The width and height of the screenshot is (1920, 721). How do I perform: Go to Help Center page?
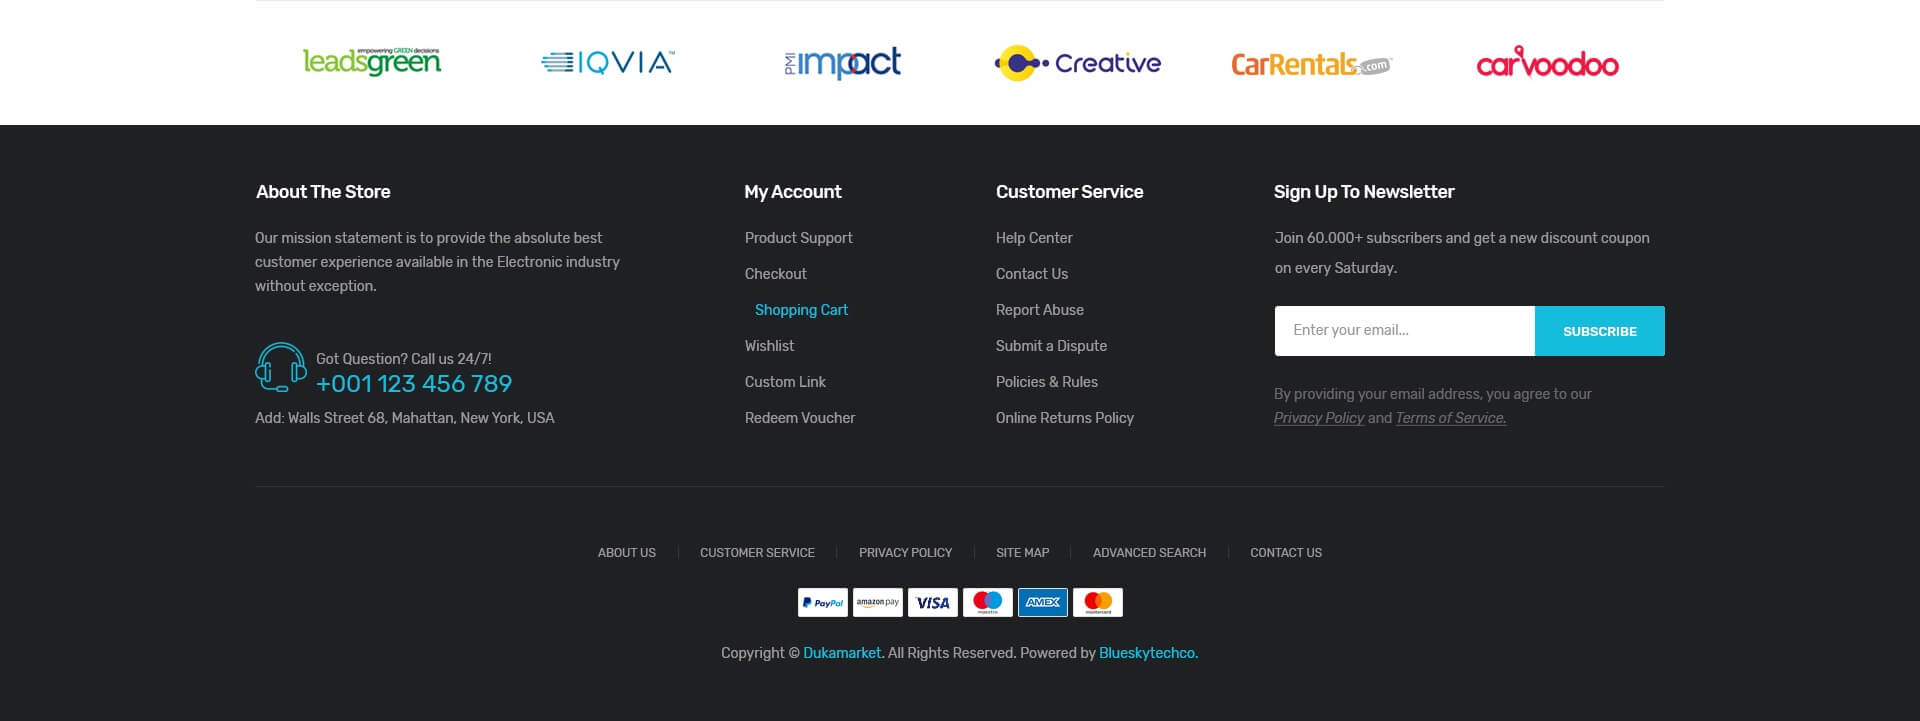click(x=1033, y=238)
